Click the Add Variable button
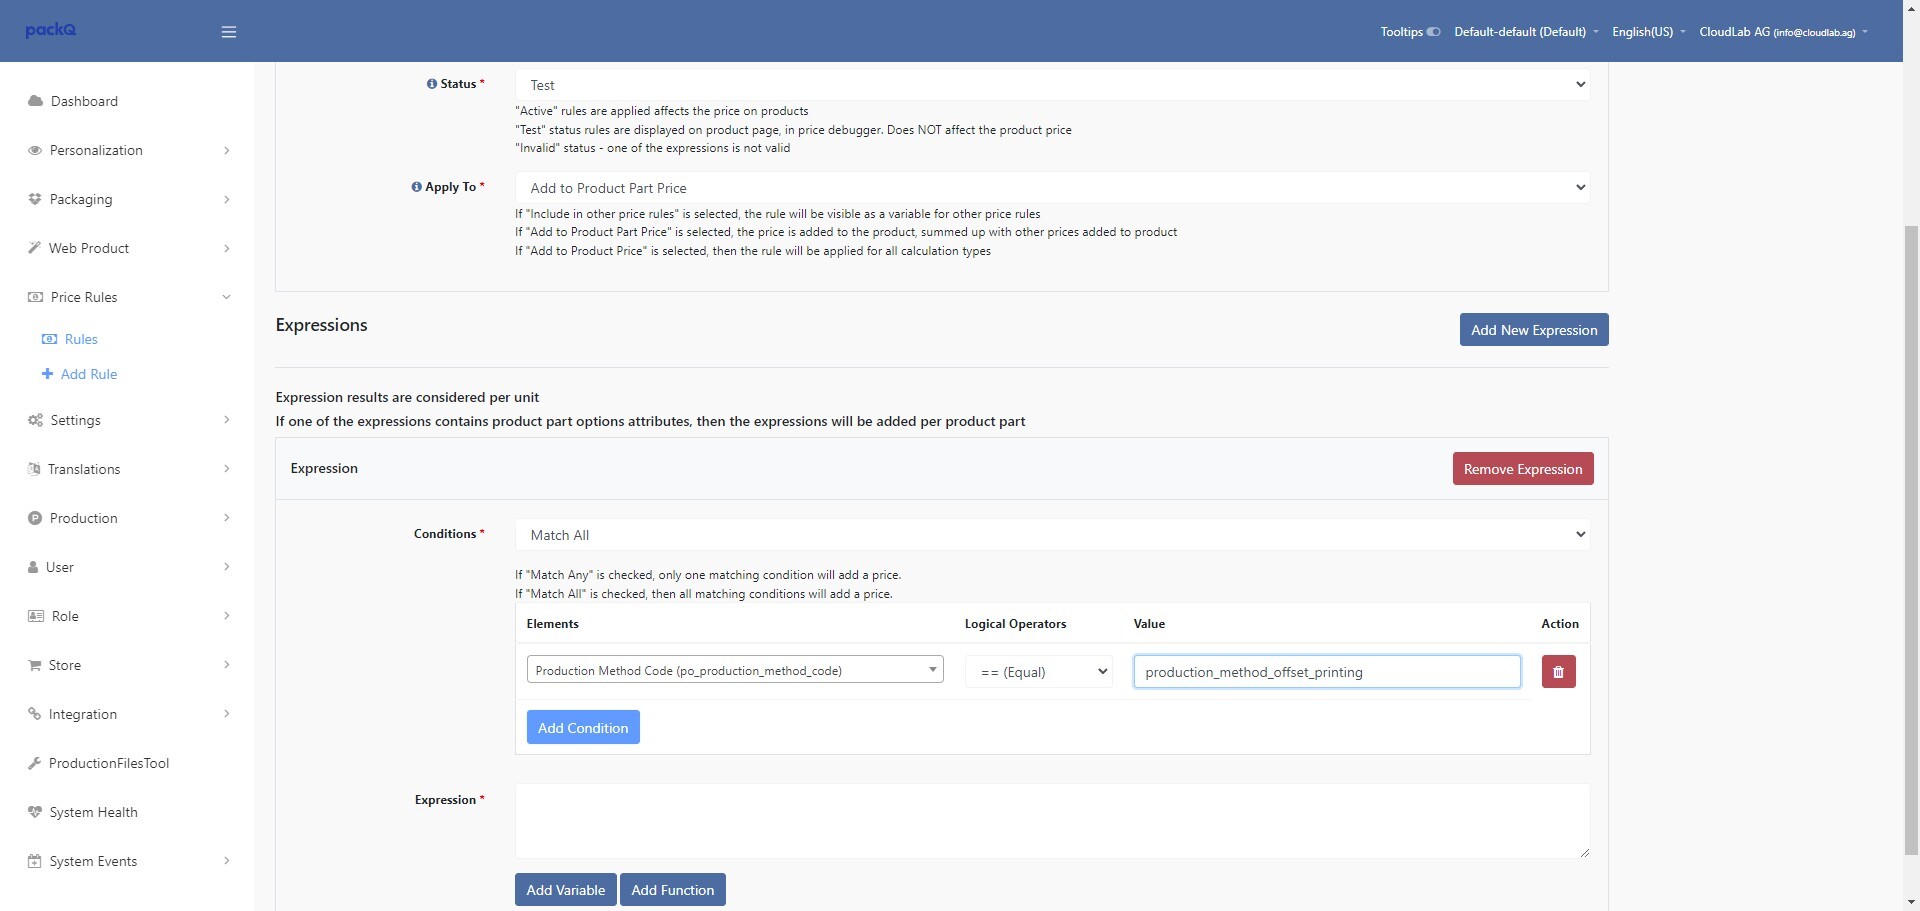Image resolution: width=1920 pixels, height=911 pixels. (566, 890)
